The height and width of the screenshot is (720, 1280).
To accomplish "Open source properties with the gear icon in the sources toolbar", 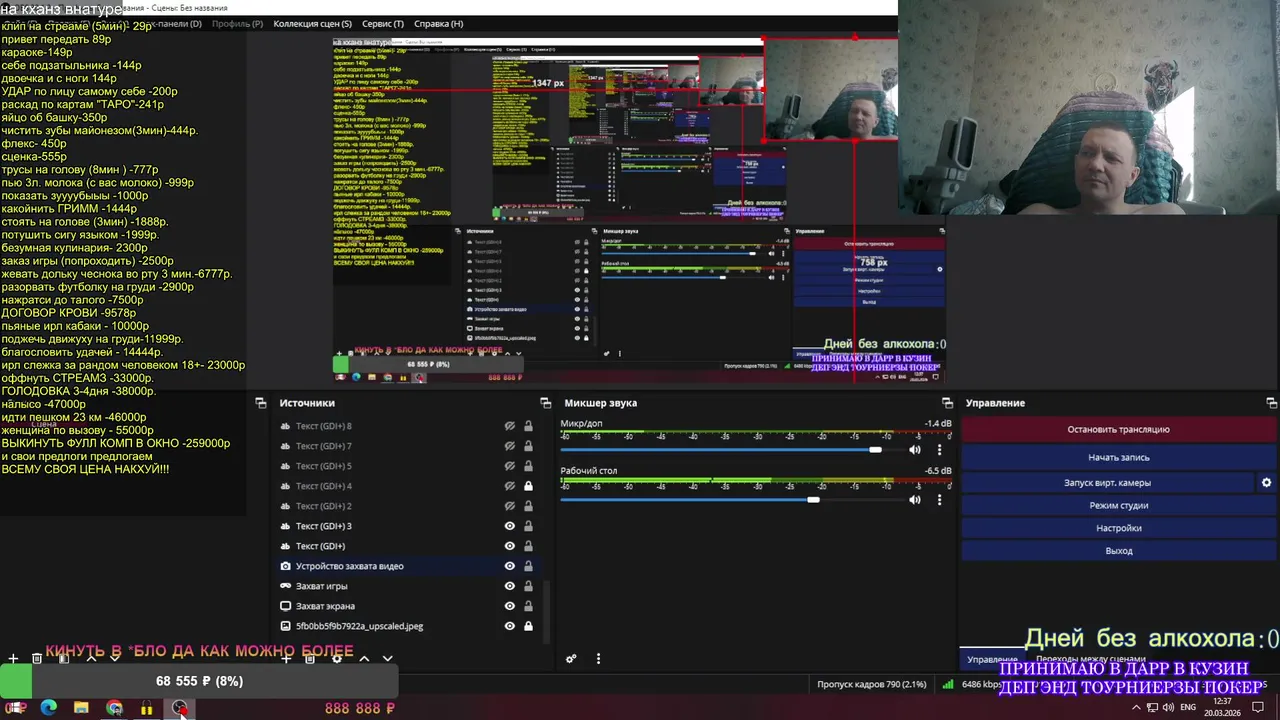I will pos(337,659).
